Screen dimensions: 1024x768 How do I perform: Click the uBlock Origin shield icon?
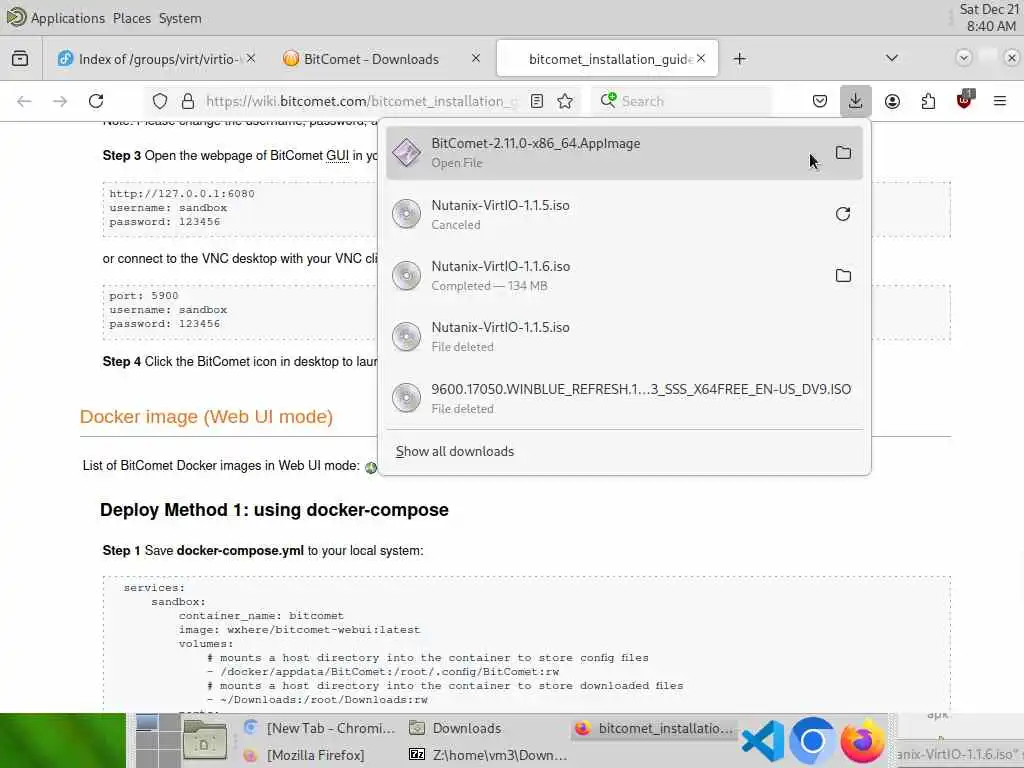[x=965, y=100]
